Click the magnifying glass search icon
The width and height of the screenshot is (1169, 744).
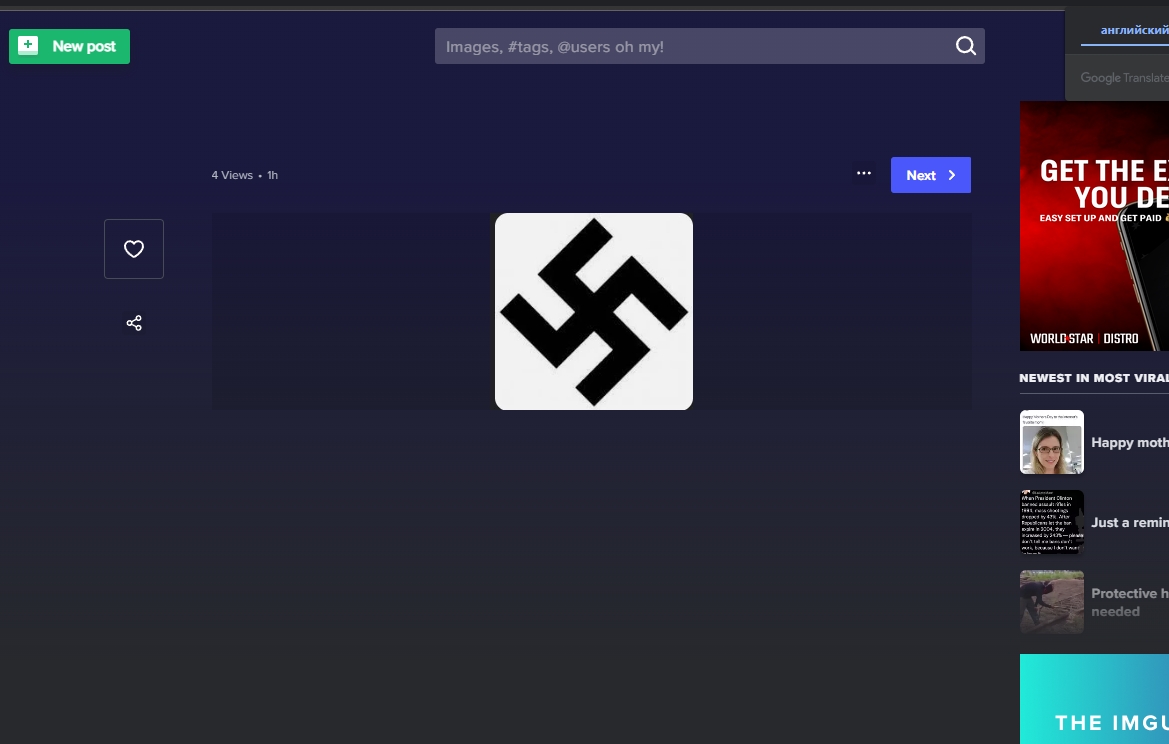tap(965, 46)
